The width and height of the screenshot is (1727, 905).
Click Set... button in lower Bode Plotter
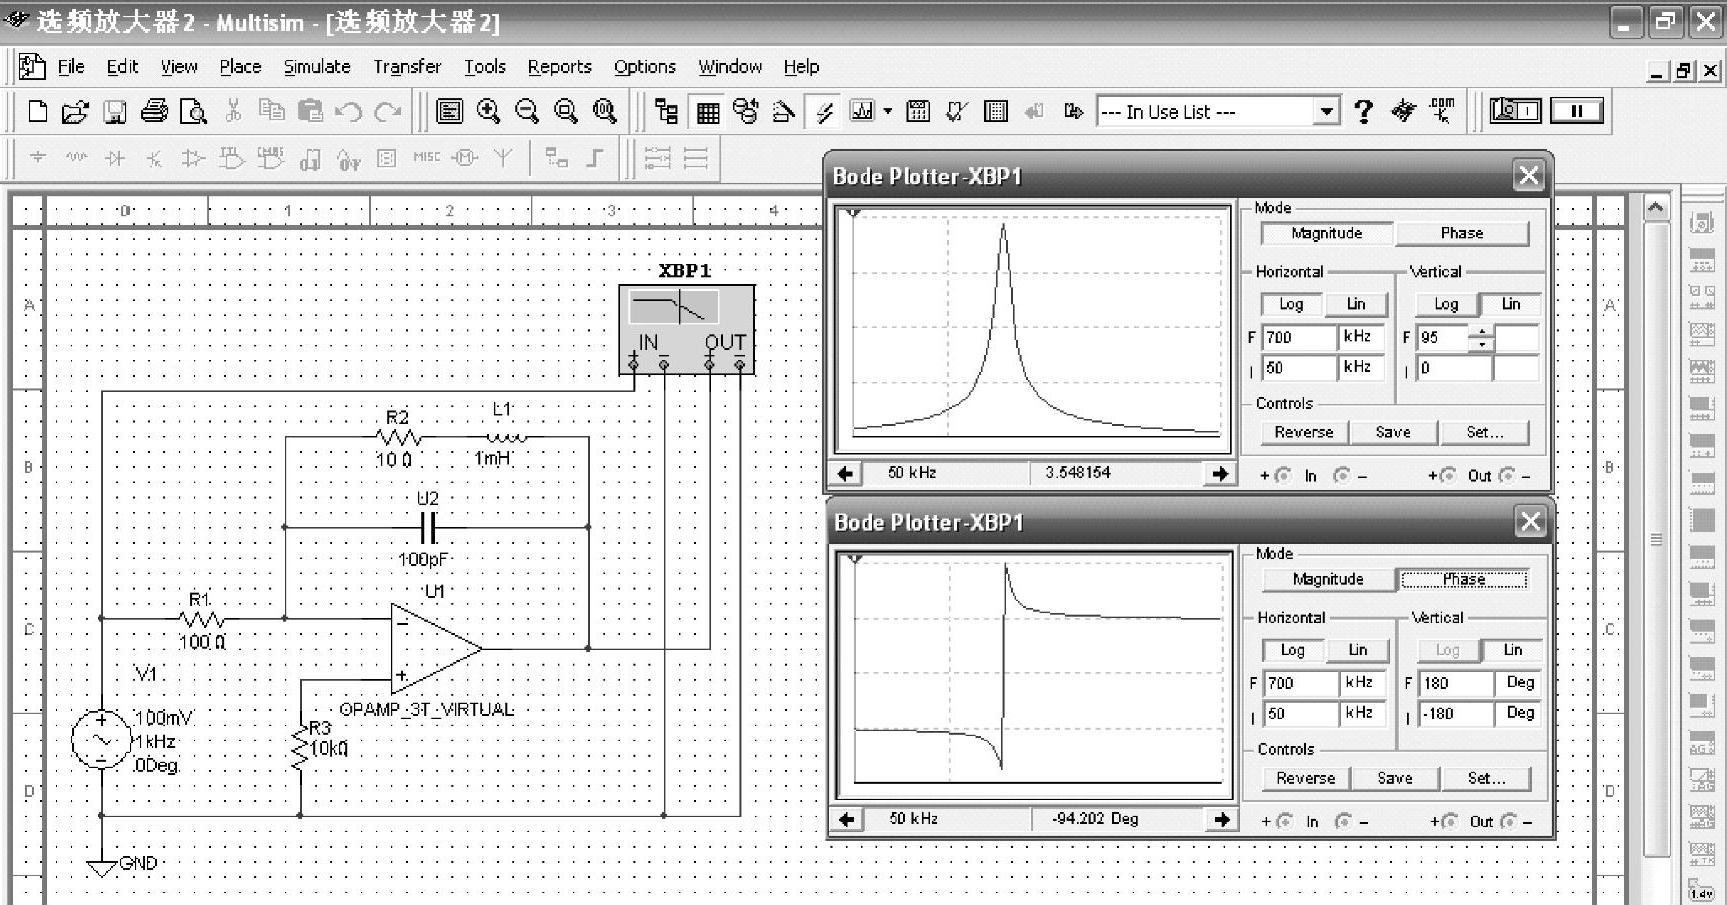(1485, 778)
